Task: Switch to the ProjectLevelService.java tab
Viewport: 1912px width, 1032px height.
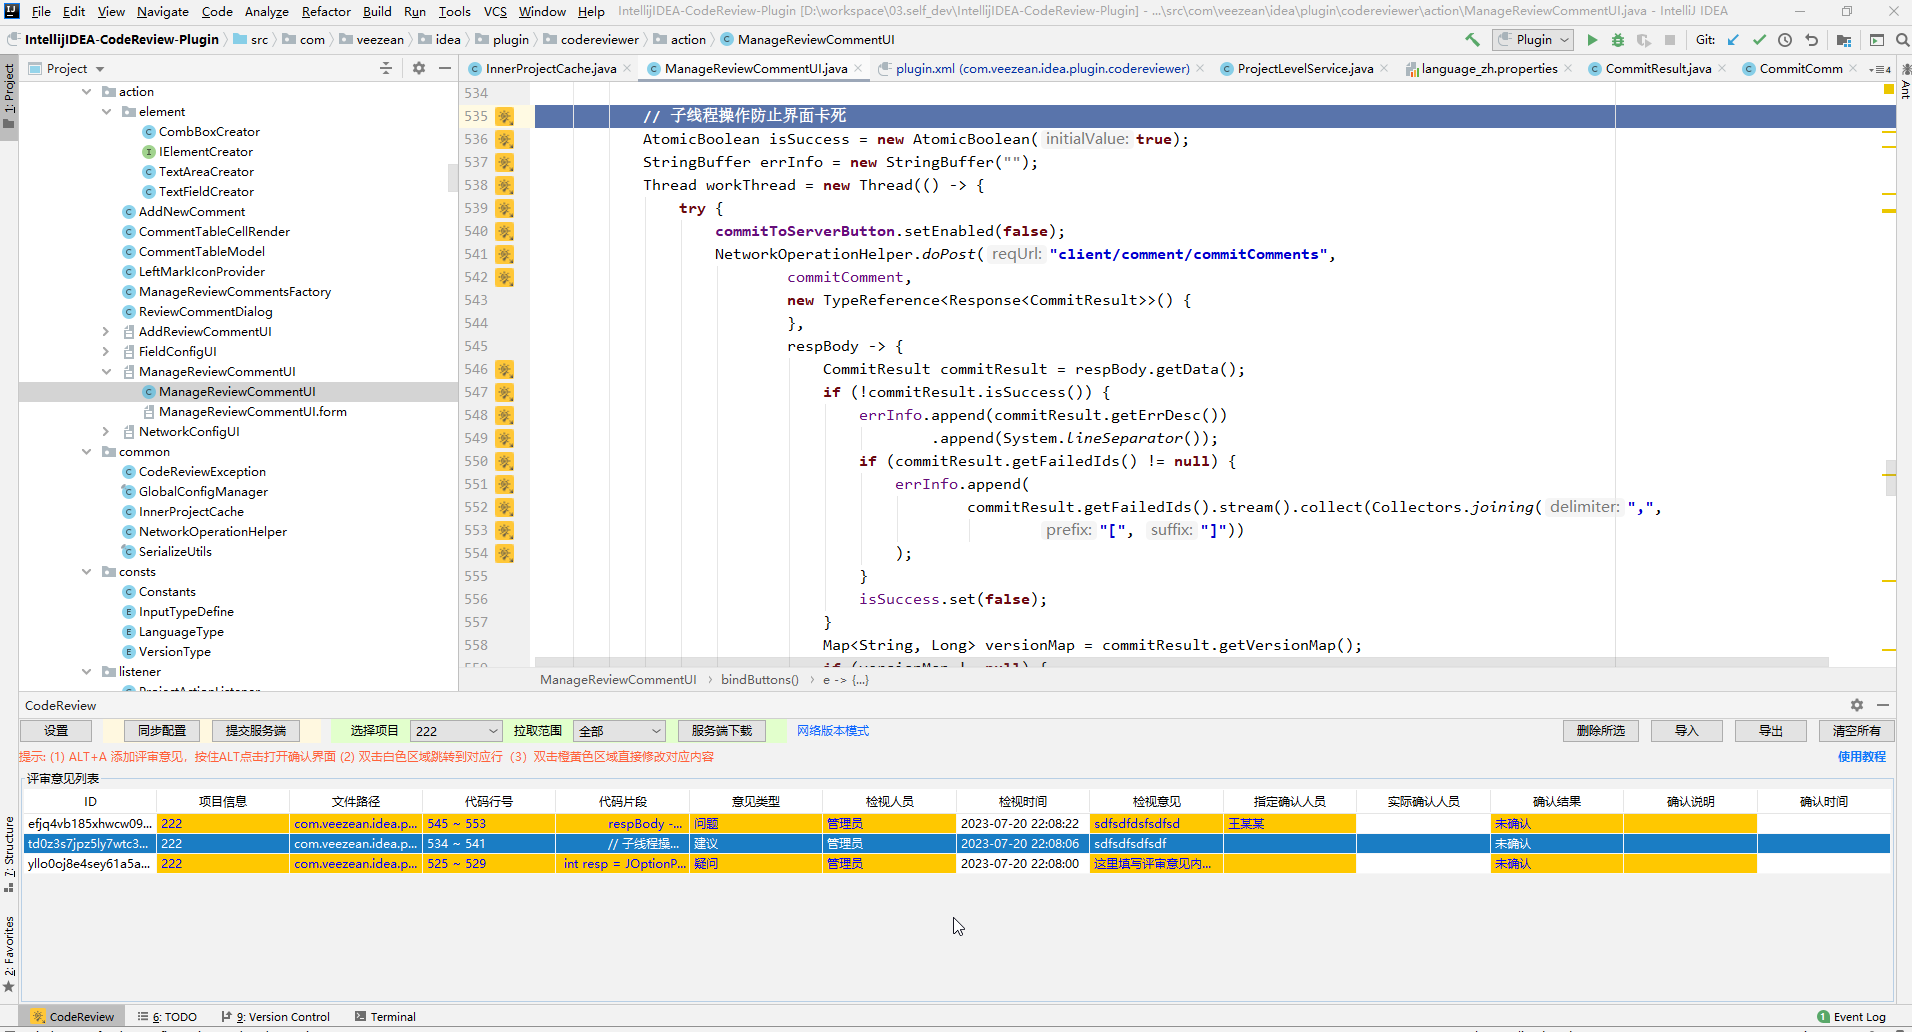Action: point(1304,69)
